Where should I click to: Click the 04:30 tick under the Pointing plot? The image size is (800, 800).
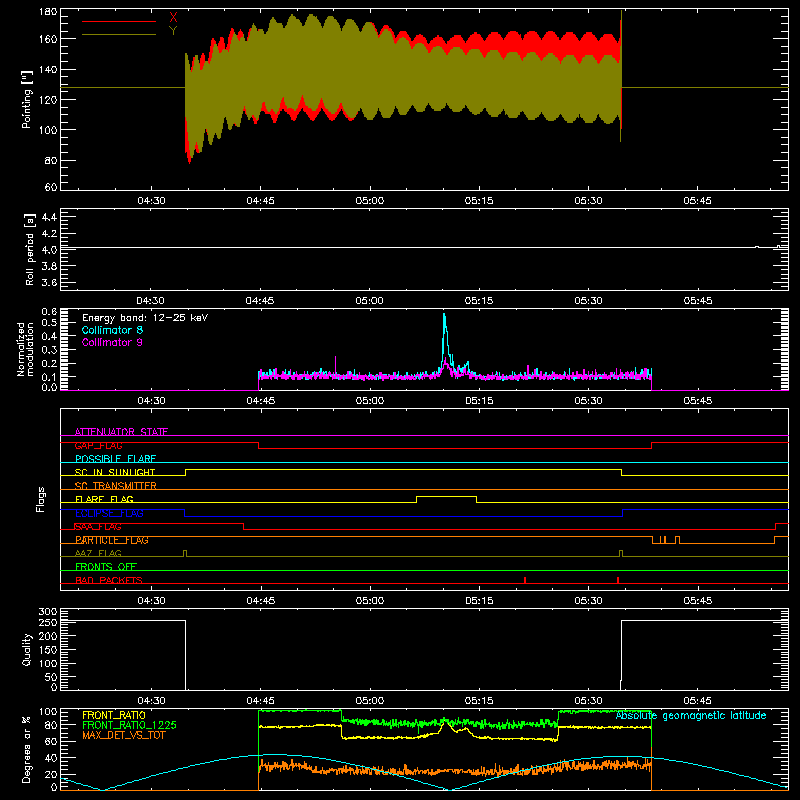click(152, 201)
